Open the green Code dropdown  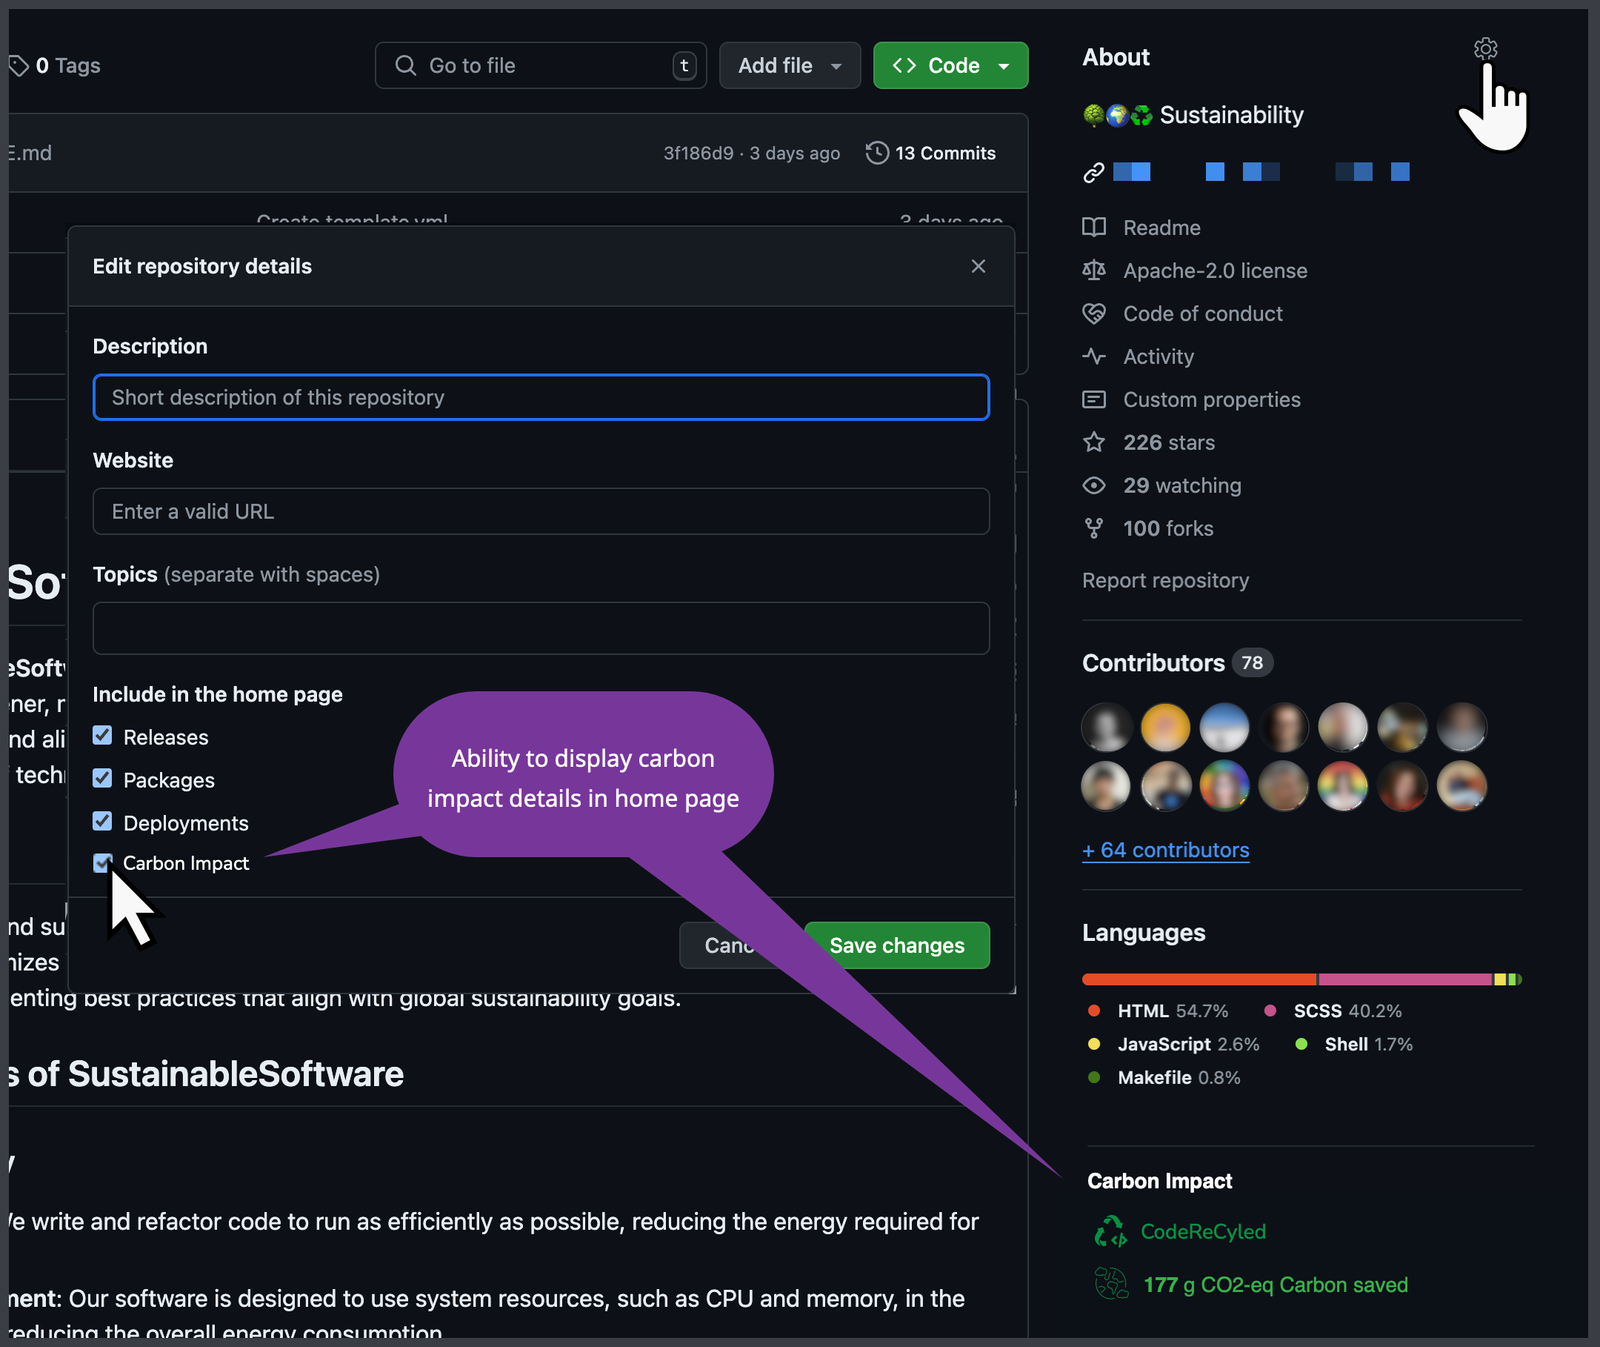949,65
